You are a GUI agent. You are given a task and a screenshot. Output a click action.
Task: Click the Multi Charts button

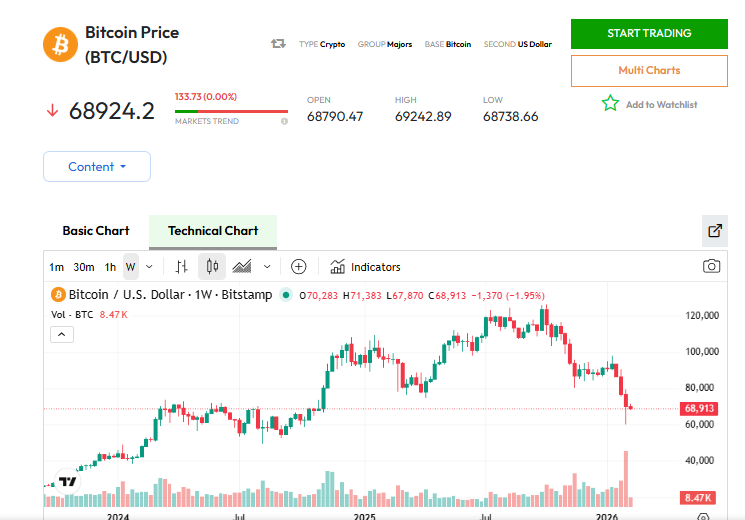point(649,71)
